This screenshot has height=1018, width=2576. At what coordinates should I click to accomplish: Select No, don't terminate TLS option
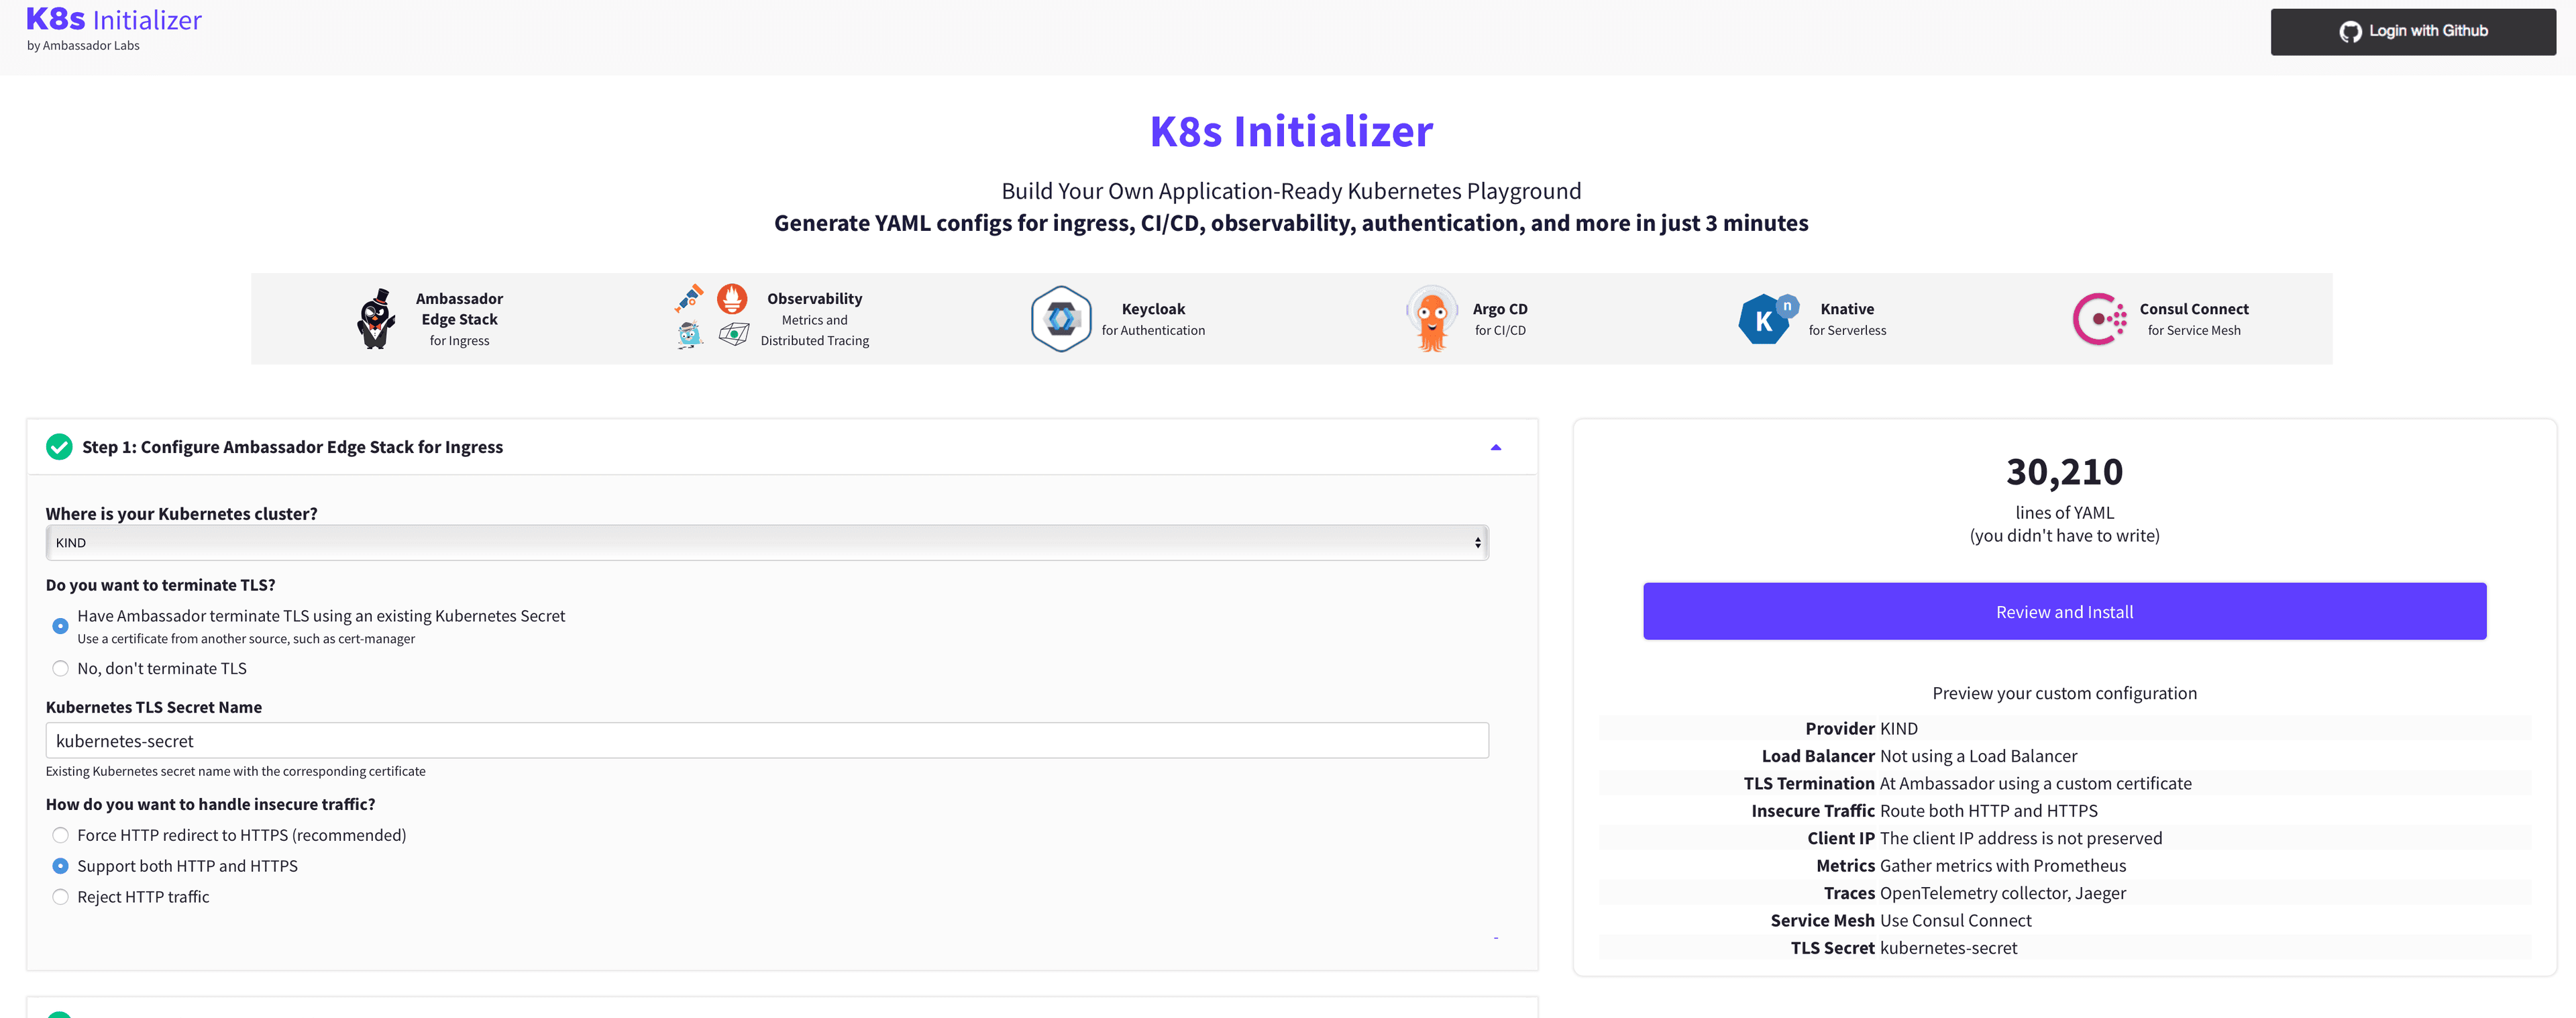[61, 668]
